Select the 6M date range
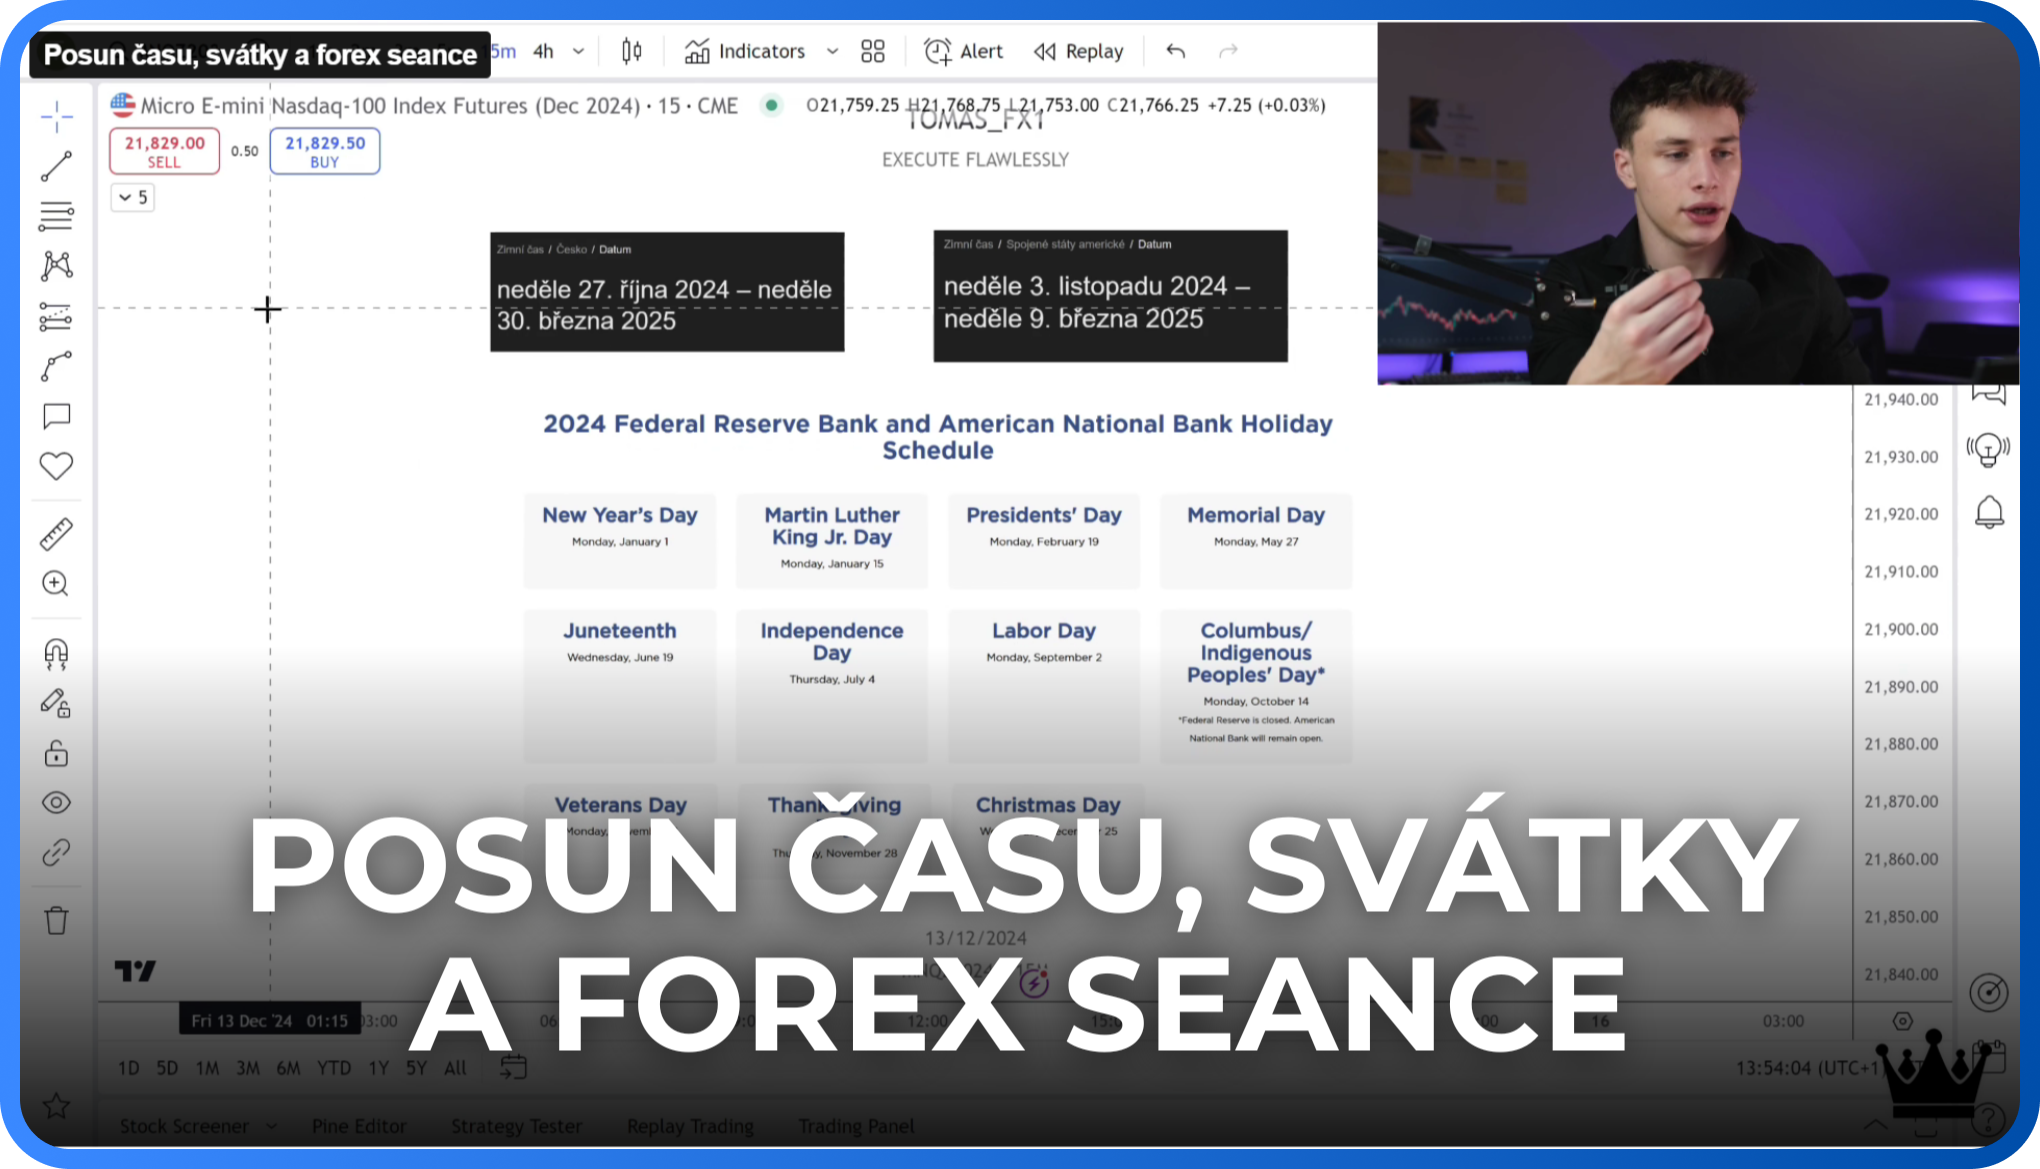Viewport: 2040px width, 1169px height. 288,1068
